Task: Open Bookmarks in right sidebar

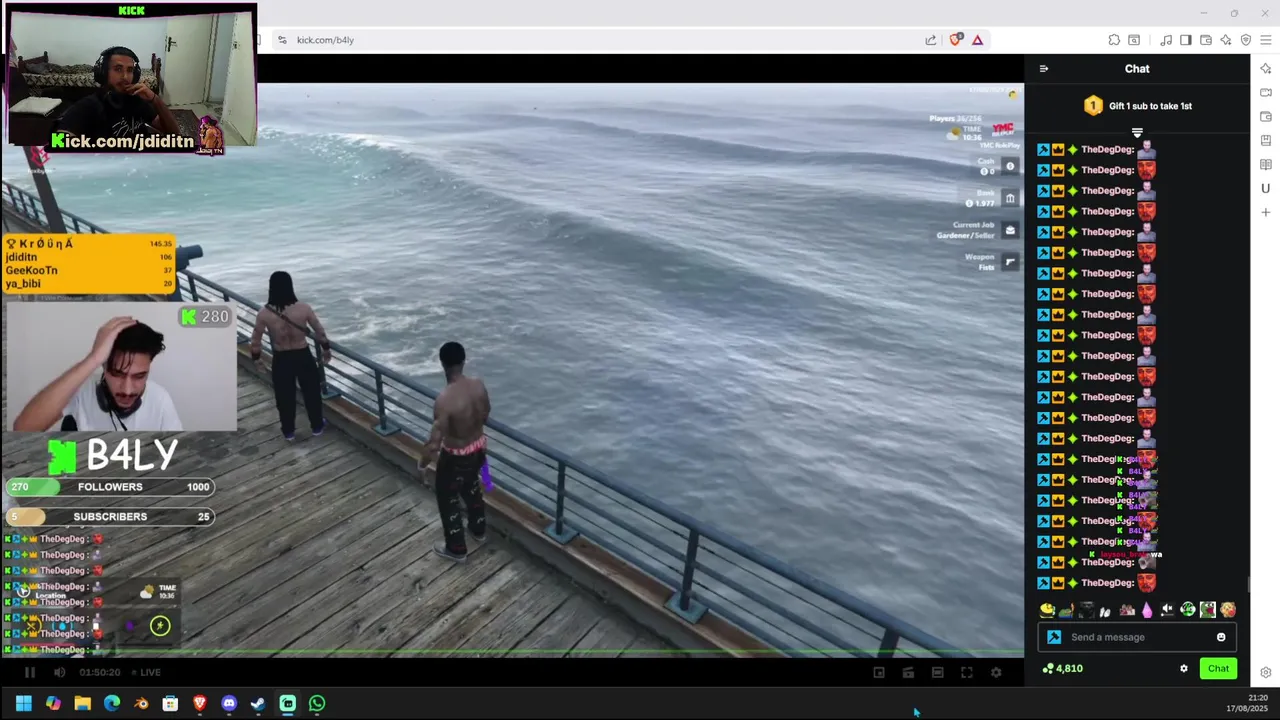Action: coord(1266,141)
